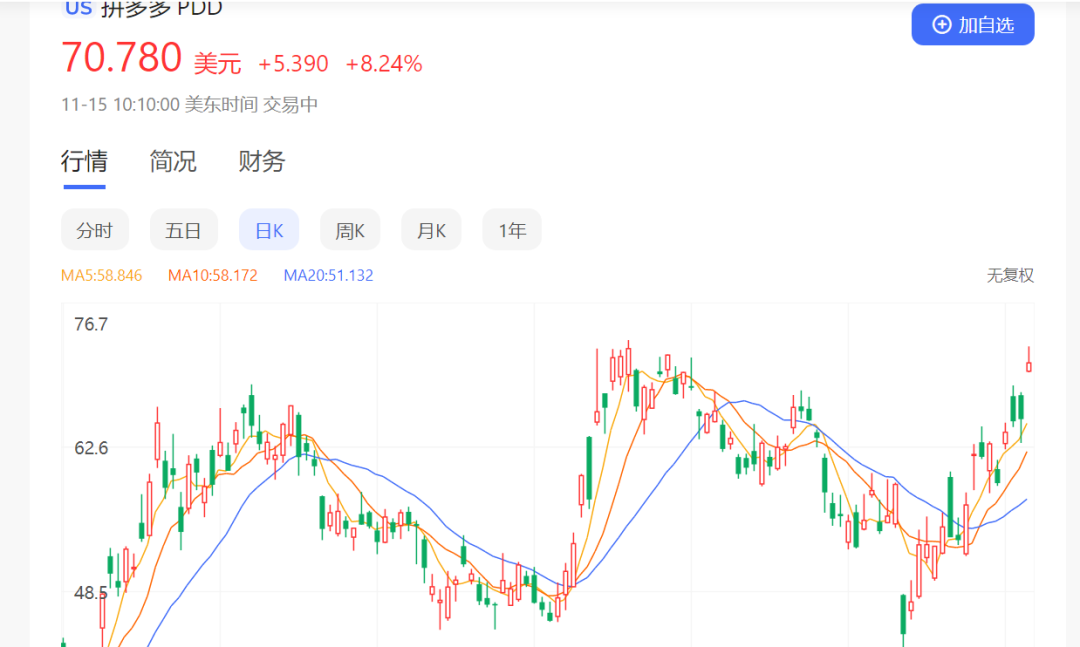Open the 财务 tab
Image resolution: width=1080 pixels, height=647 pixels.
click(x=262, y=161)
